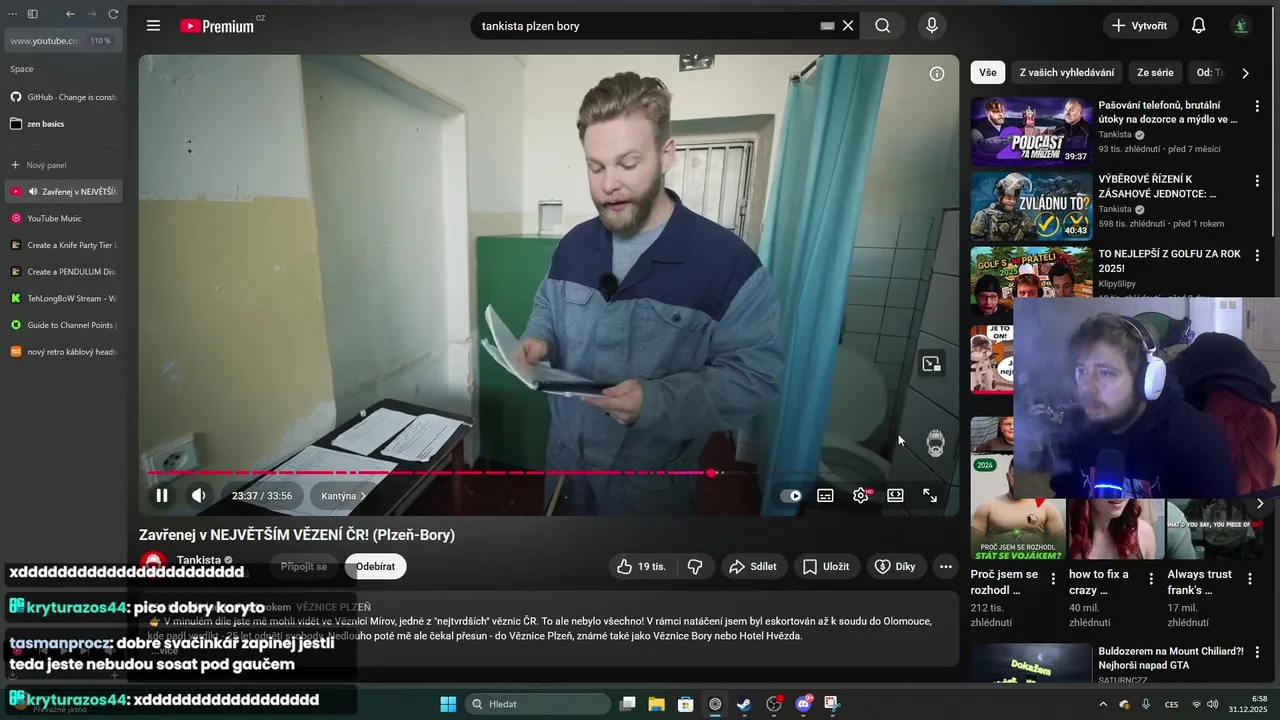Screen dimensions: 1280x720
Task: Enter full screen mode
Action: click(x=930, y=495)
